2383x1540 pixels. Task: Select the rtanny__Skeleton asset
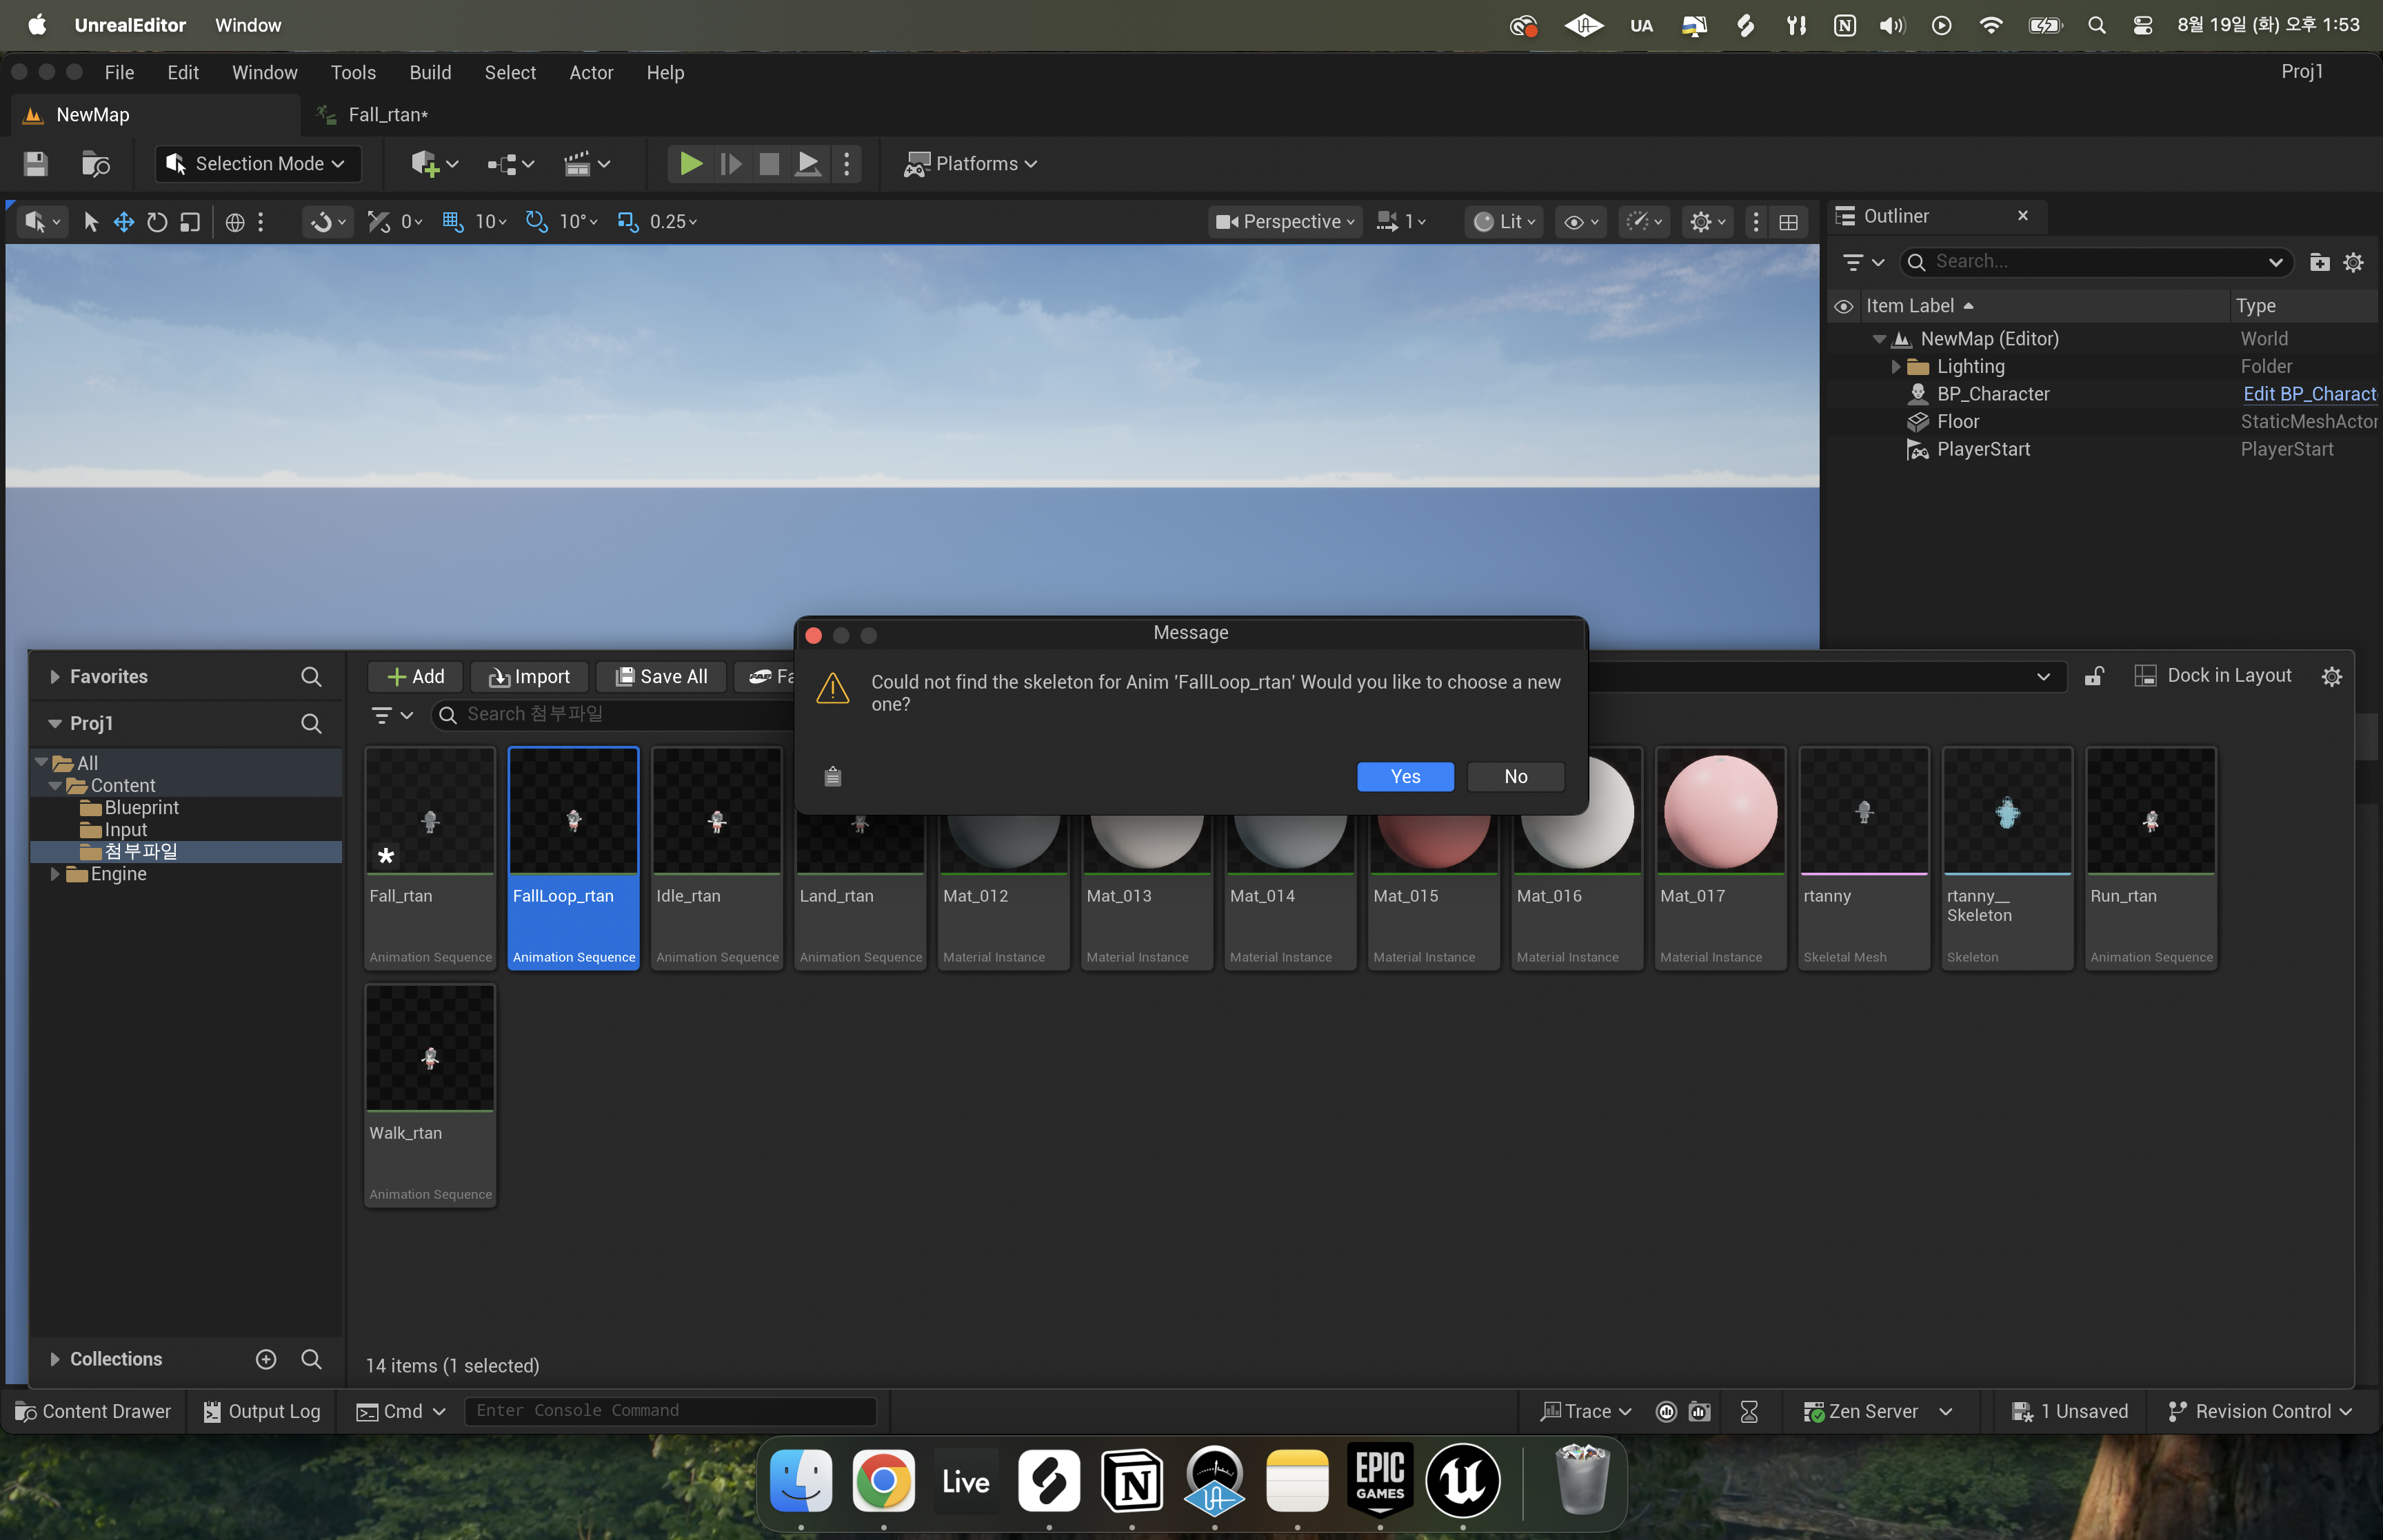click(2007, 858)
